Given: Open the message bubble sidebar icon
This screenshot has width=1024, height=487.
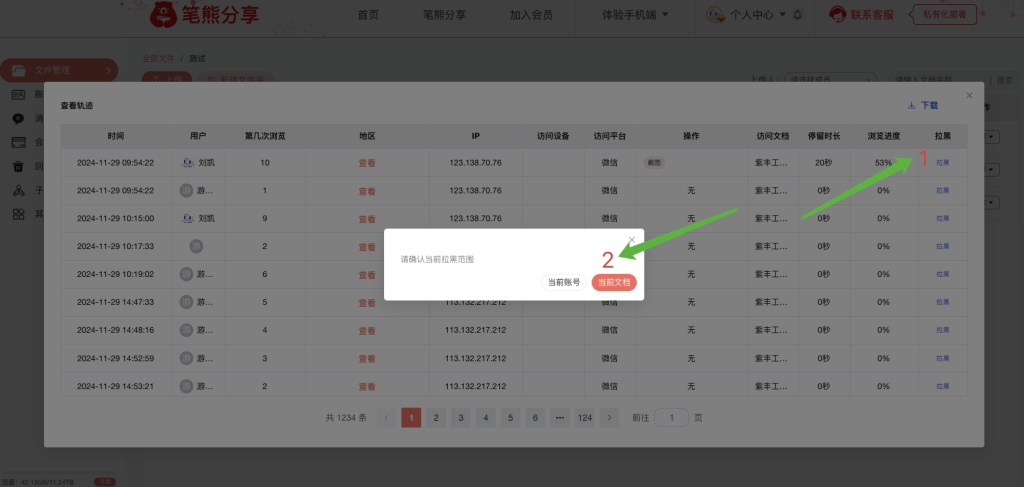Looking at the screenshot, I should 19,119.
